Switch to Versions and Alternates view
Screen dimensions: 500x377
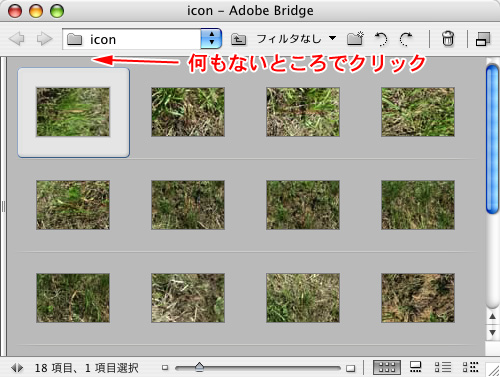471,367
